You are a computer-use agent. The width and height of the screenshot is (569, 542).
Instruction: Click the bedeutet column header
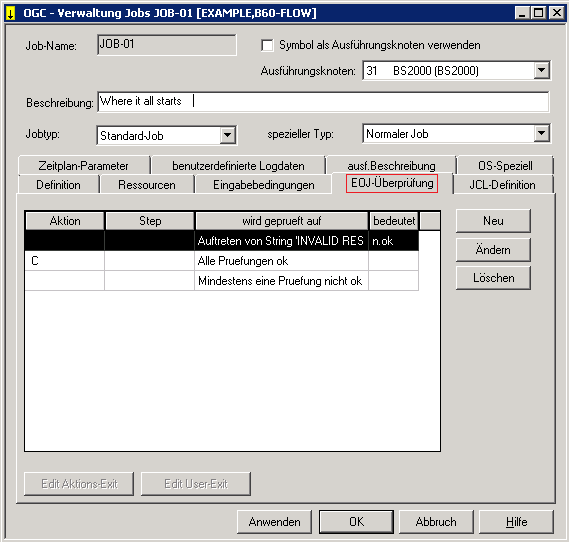coord(394,221)
